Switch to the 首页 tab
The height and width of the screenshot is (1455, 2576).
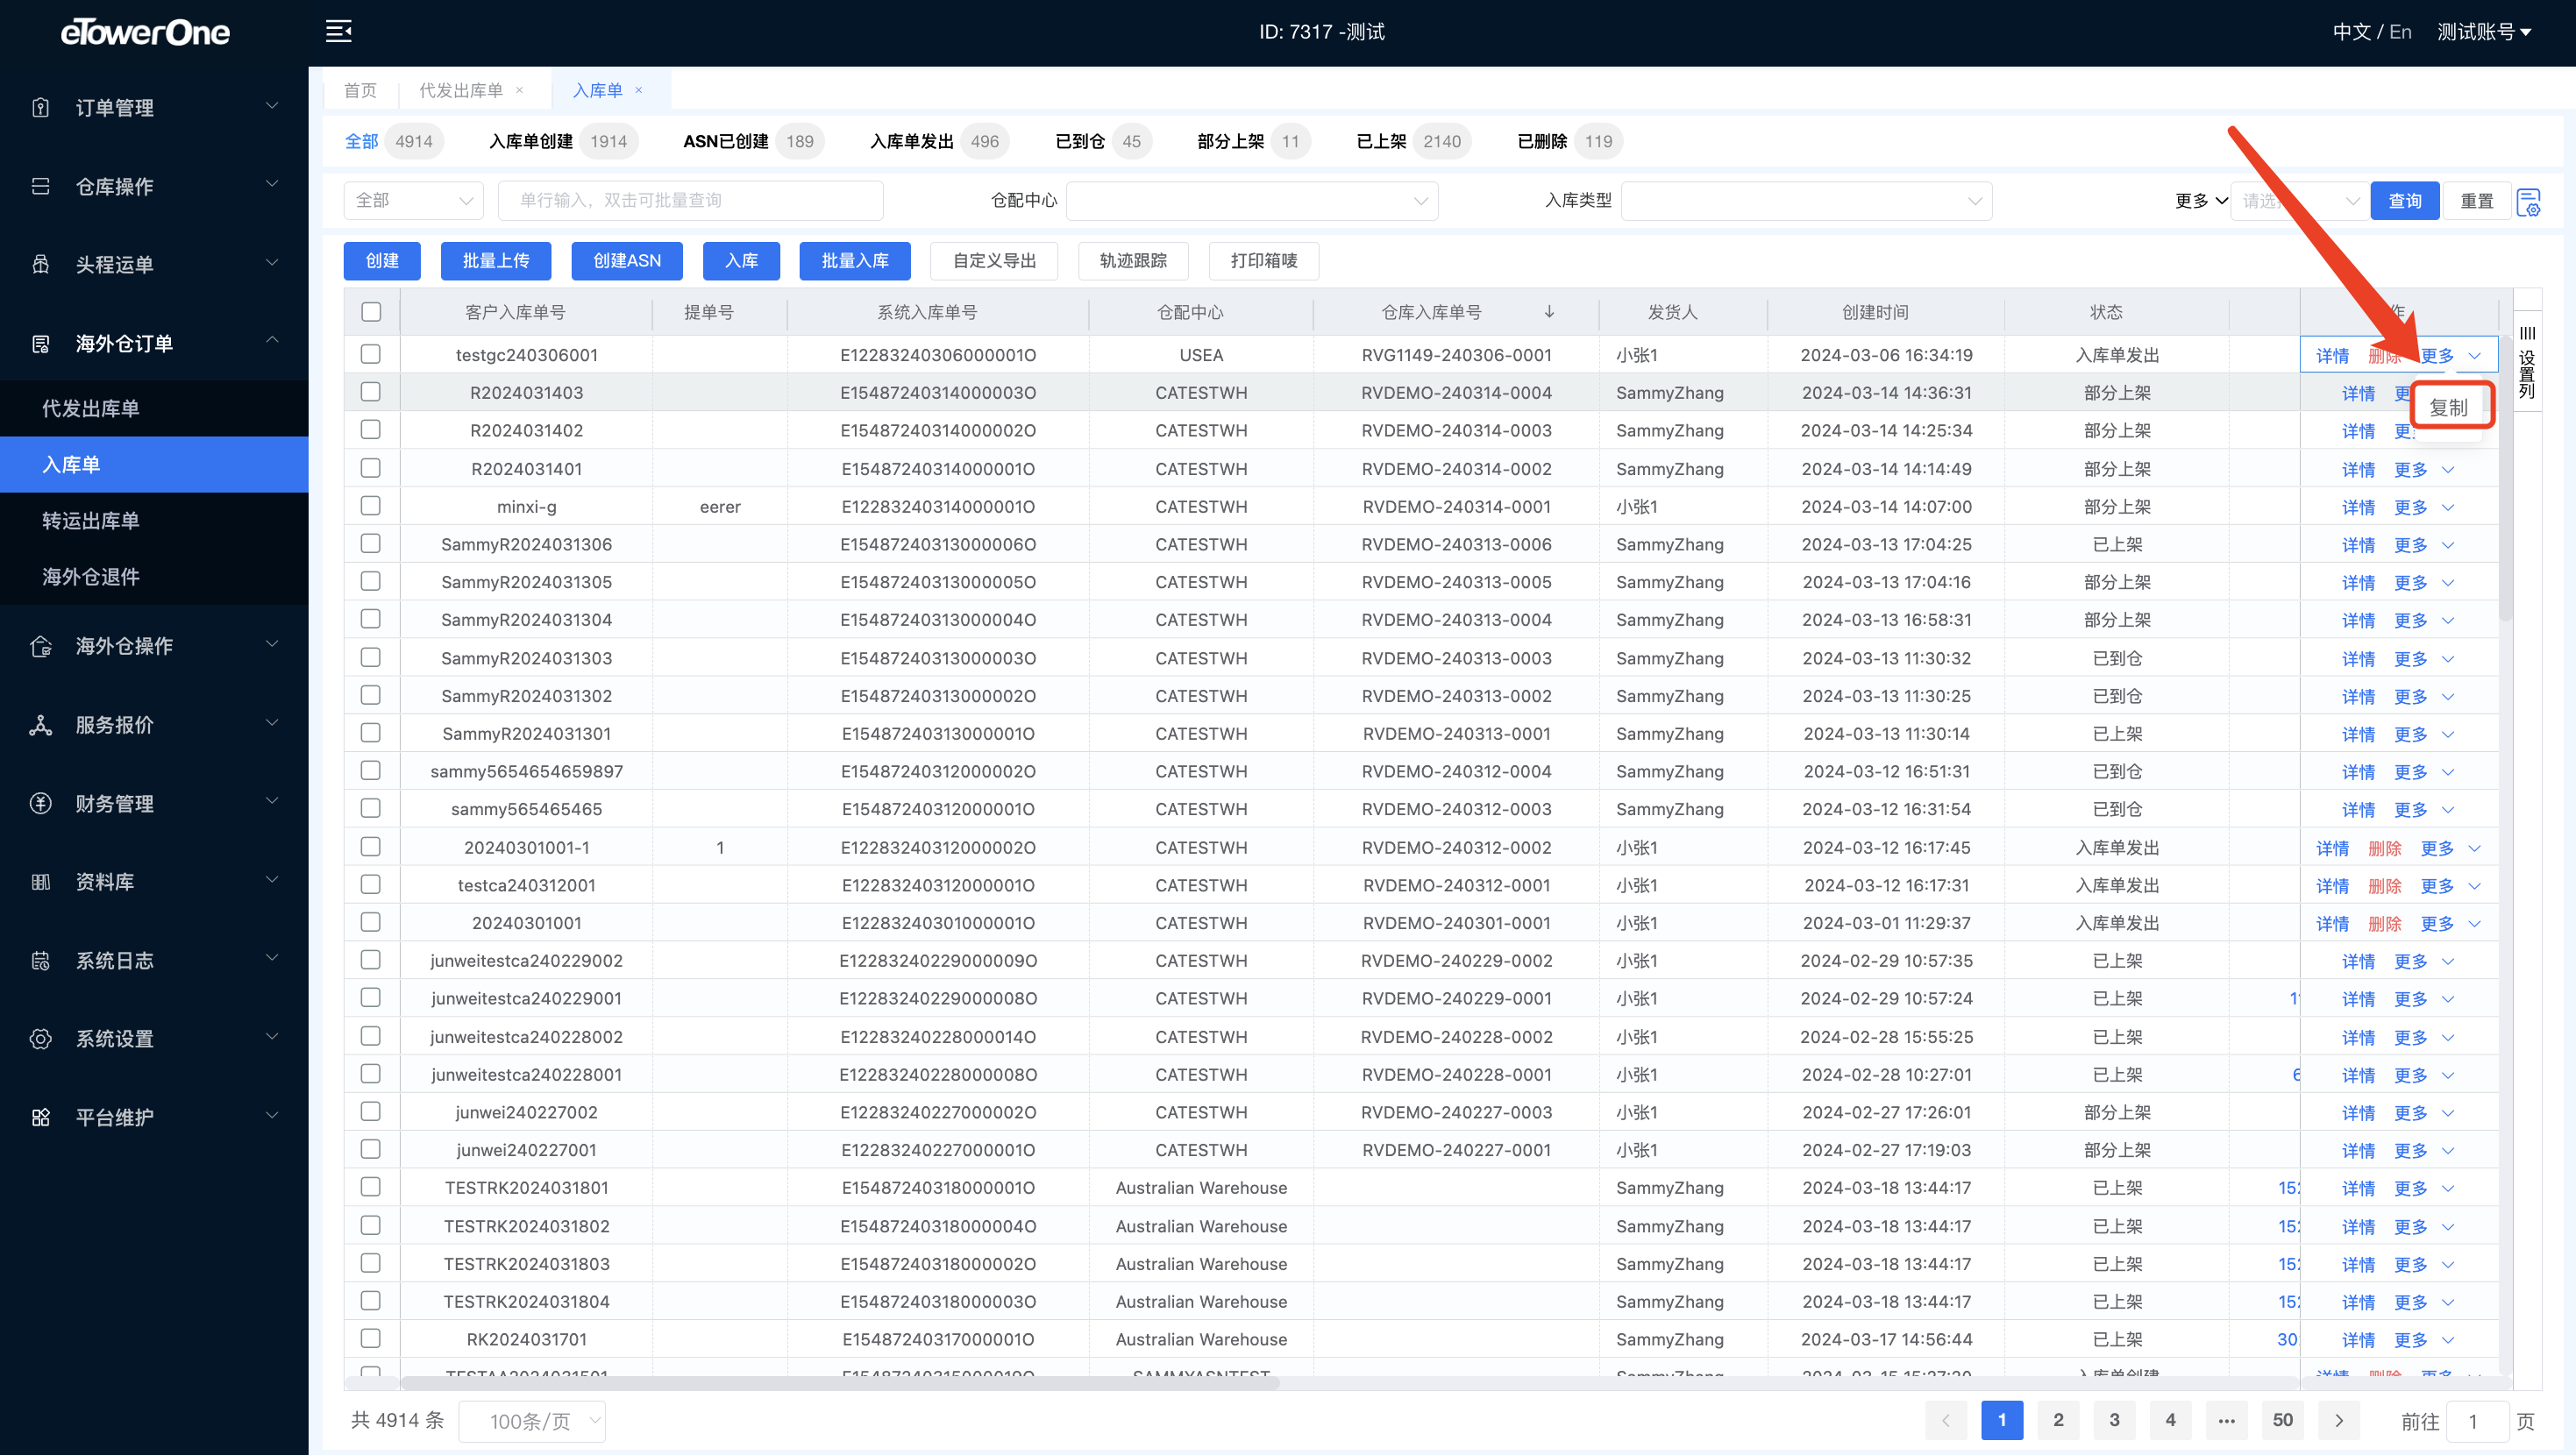(360, 90)
